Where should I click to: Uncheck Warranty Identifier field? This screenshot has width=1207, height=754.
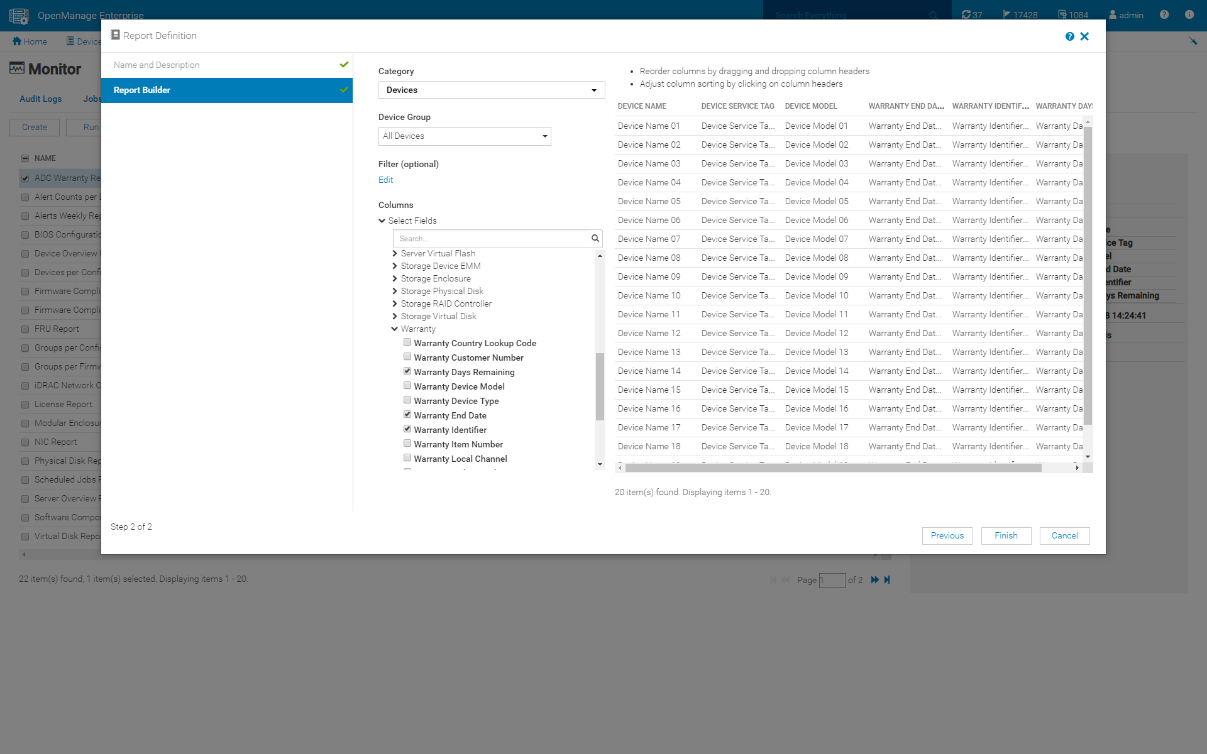tap(407, 430)
